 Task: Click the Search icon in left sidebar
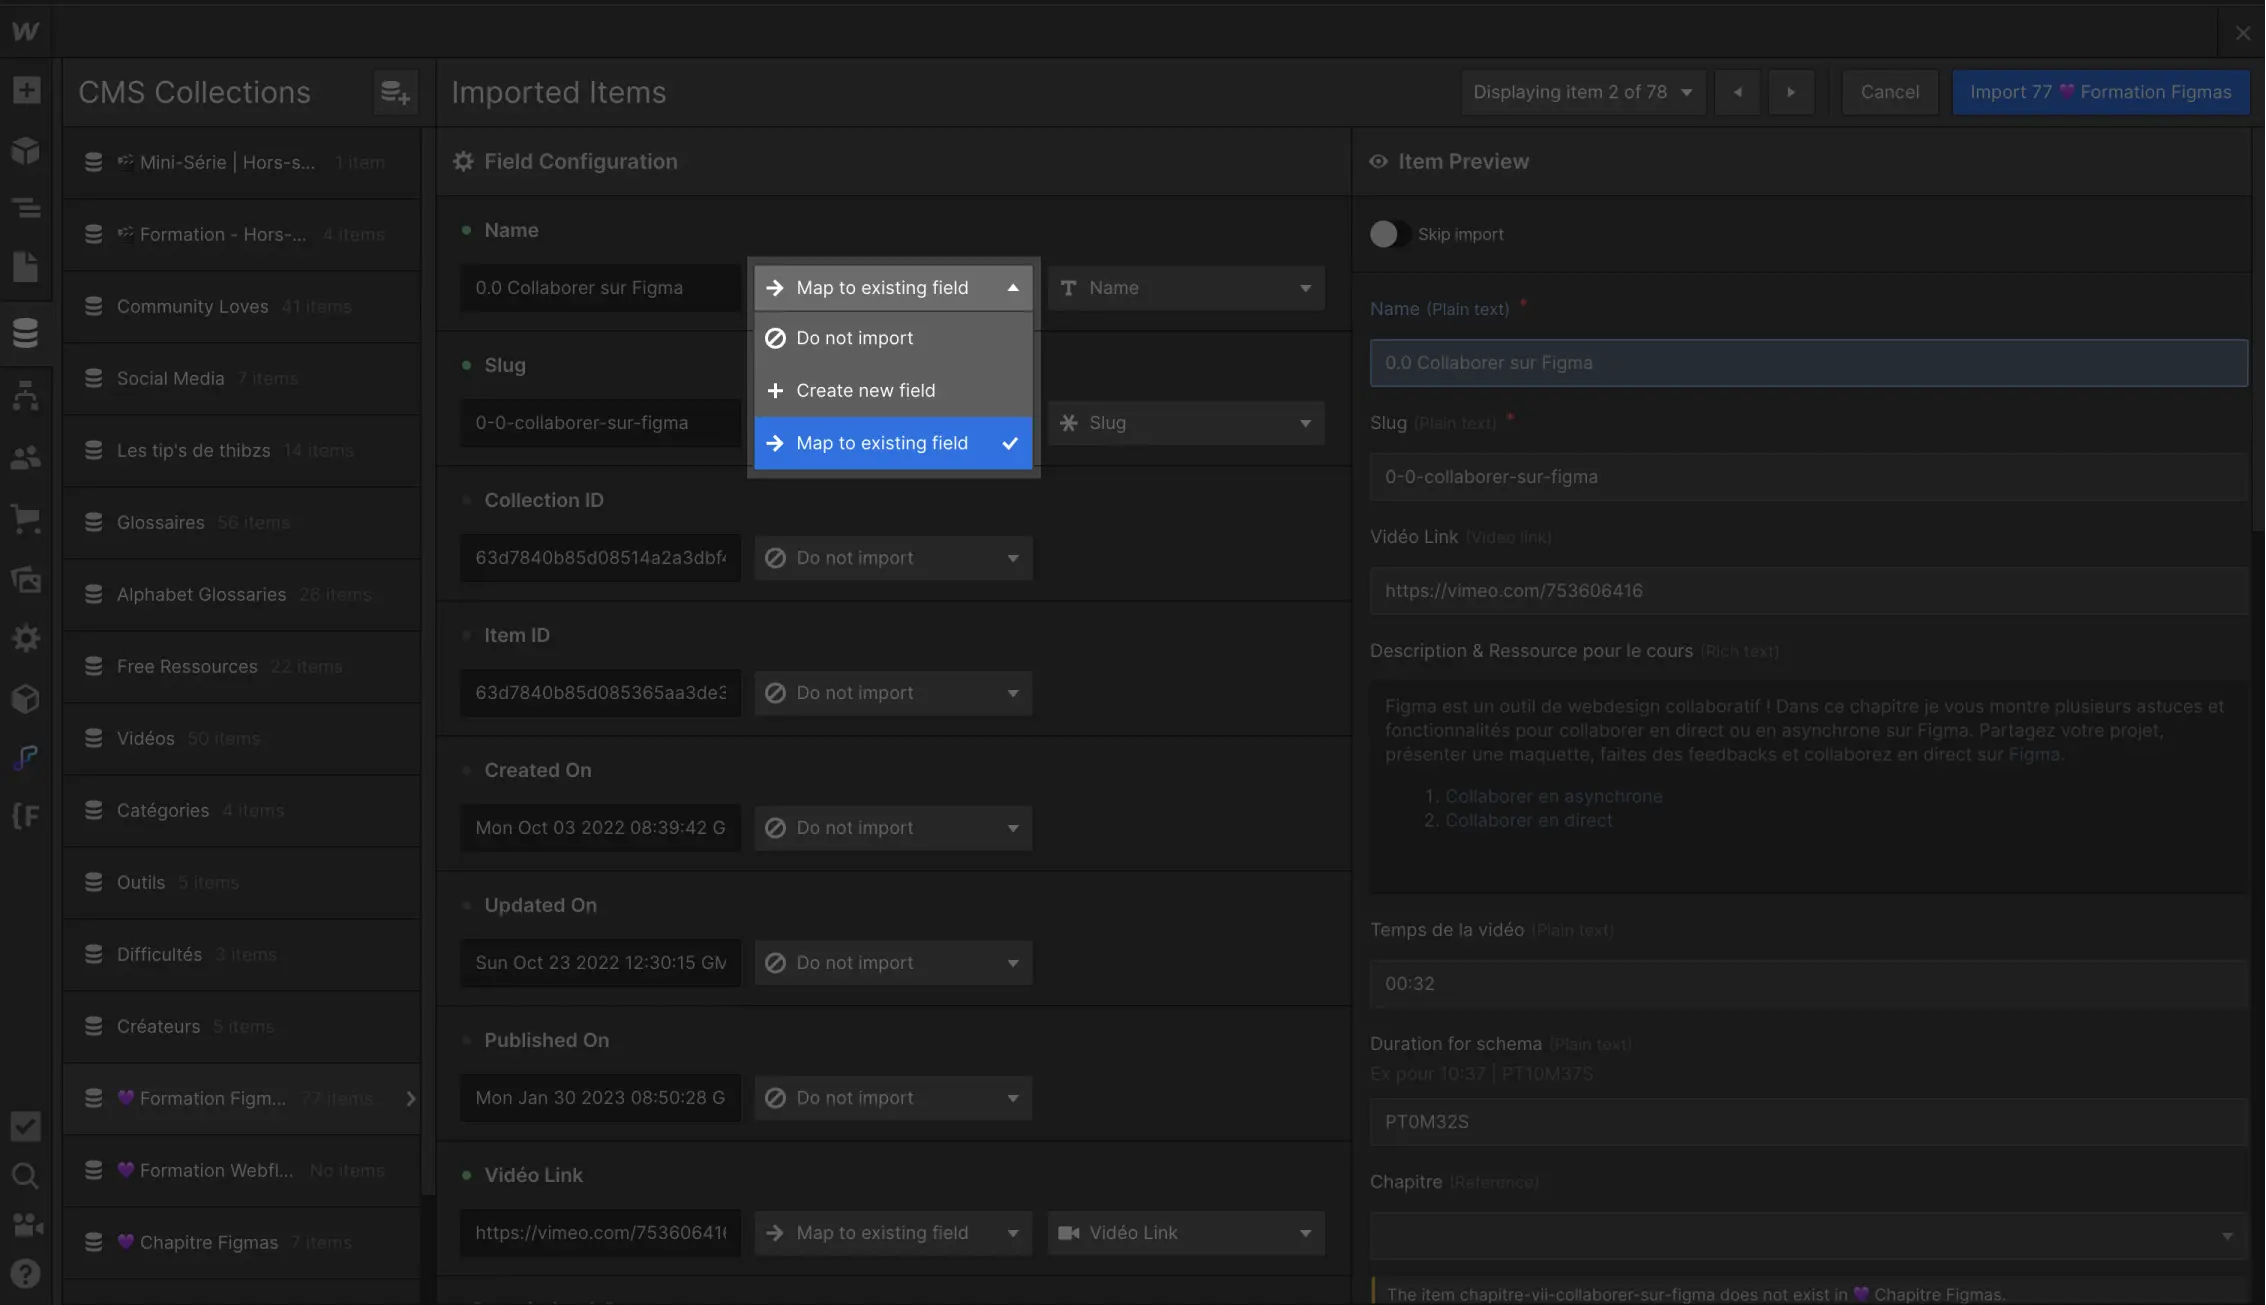pyautogui.click(x=30, y=1176)
